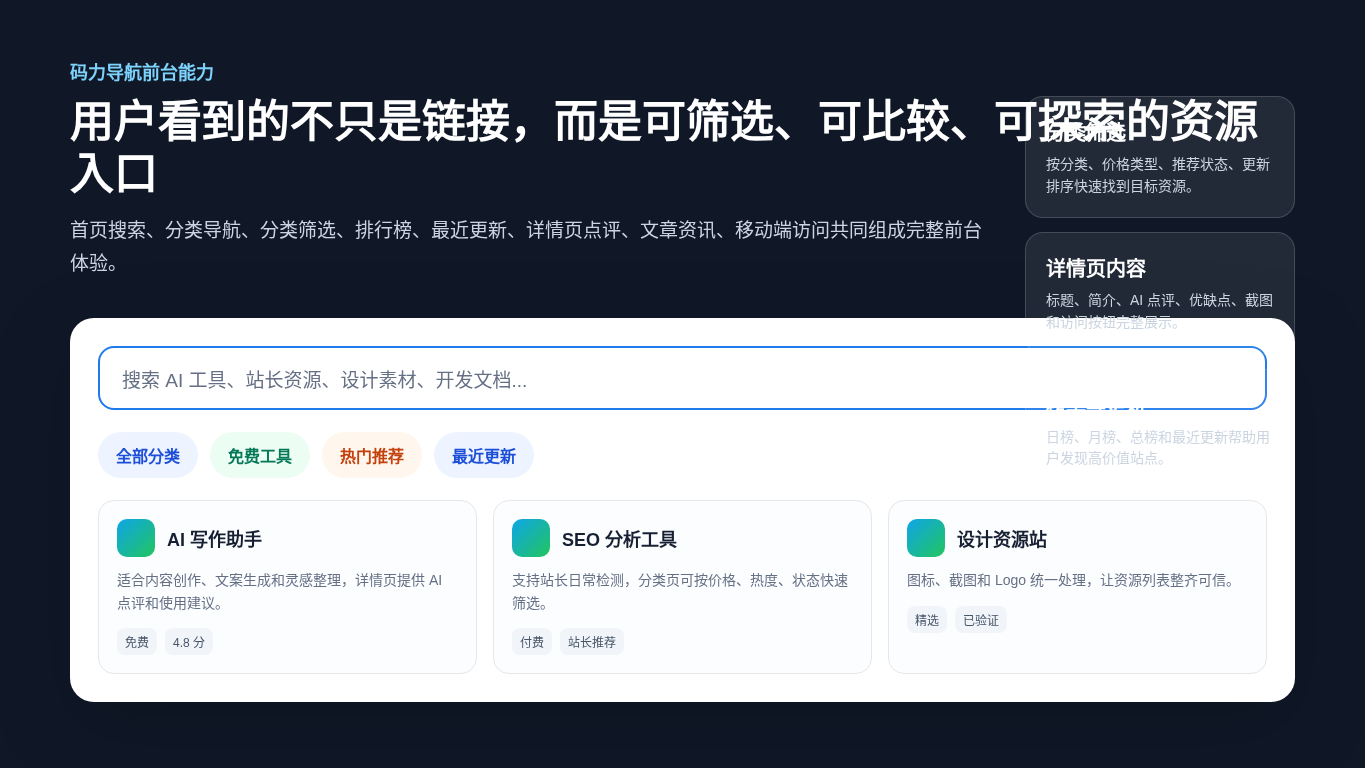Click the 免费 tag on AI 写作助手

tap(137, 642)
